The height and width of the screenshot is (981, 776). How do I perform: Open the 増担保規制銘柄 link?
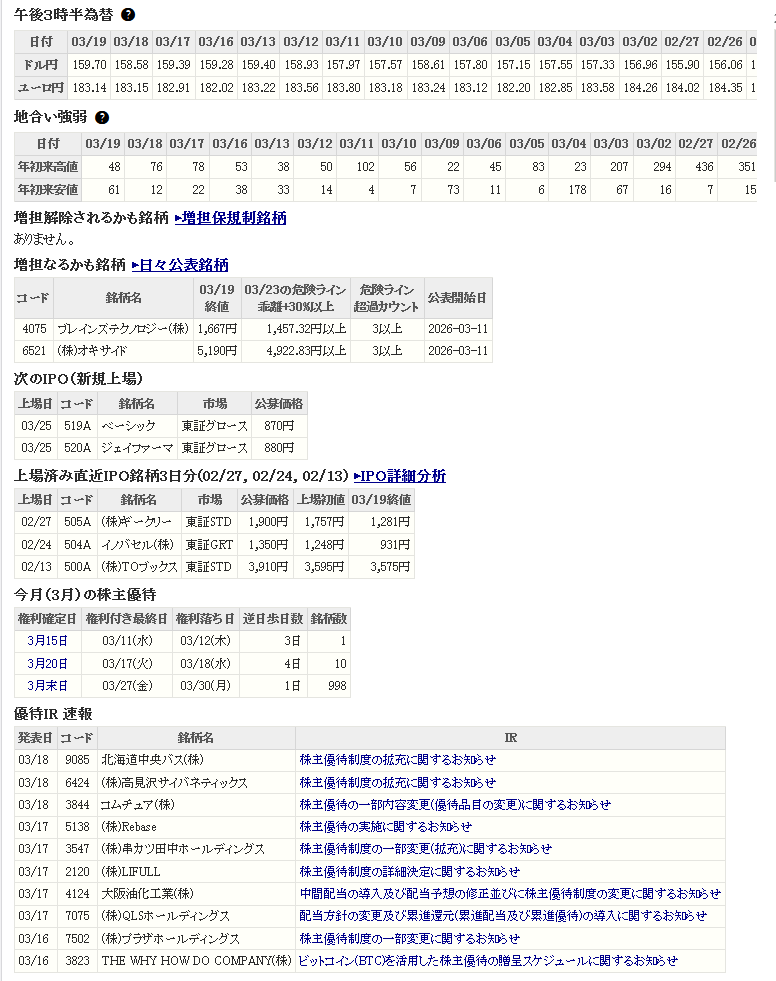[231, 217]
